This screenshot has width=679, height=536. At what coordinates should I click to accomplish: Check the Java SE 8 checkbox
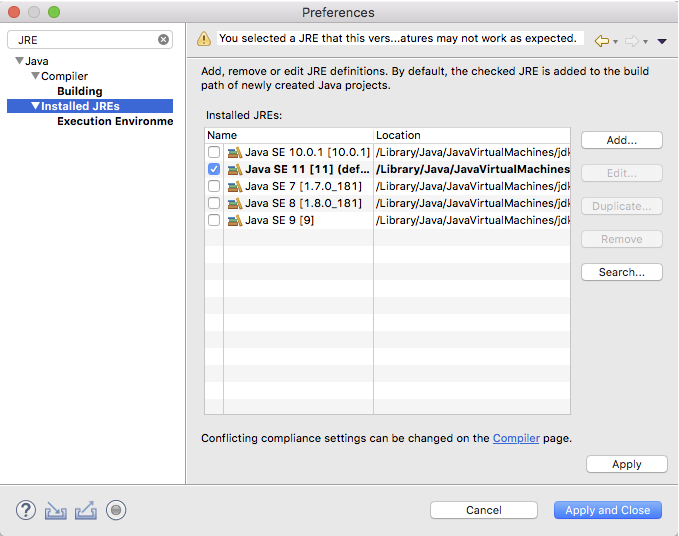coord(214,203)
